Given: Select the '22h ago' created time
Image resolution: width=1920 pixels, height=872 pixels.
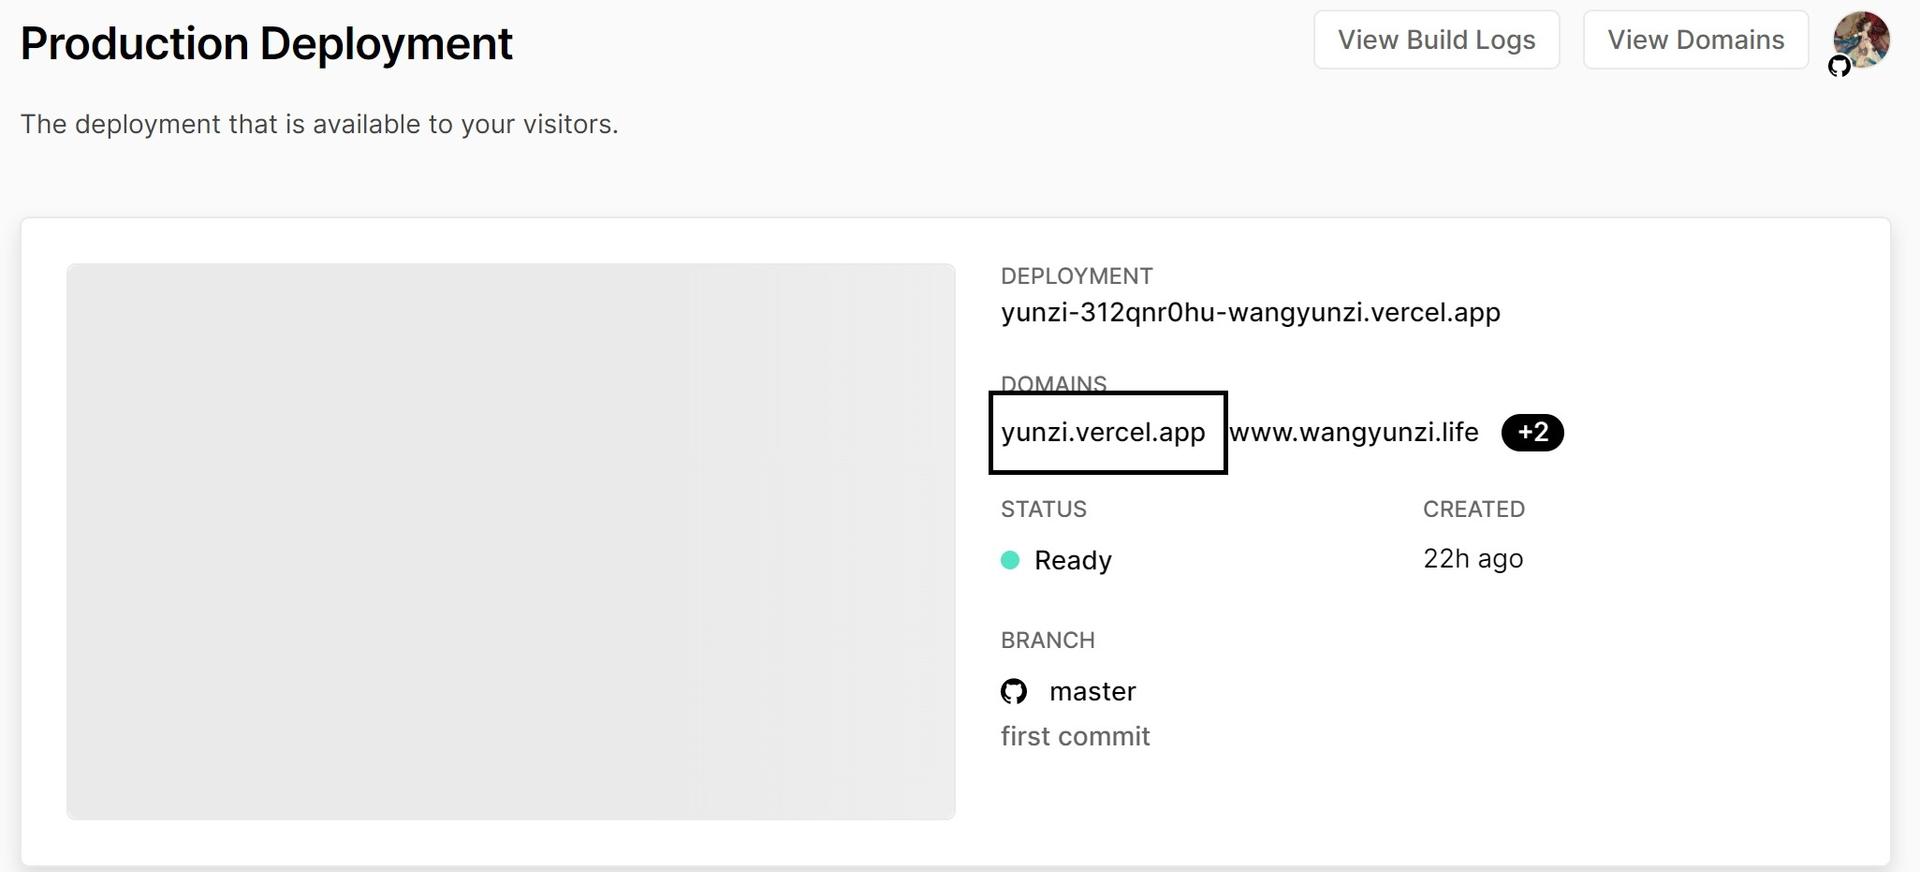Looking at the screenshot, I should point(1473,559).
